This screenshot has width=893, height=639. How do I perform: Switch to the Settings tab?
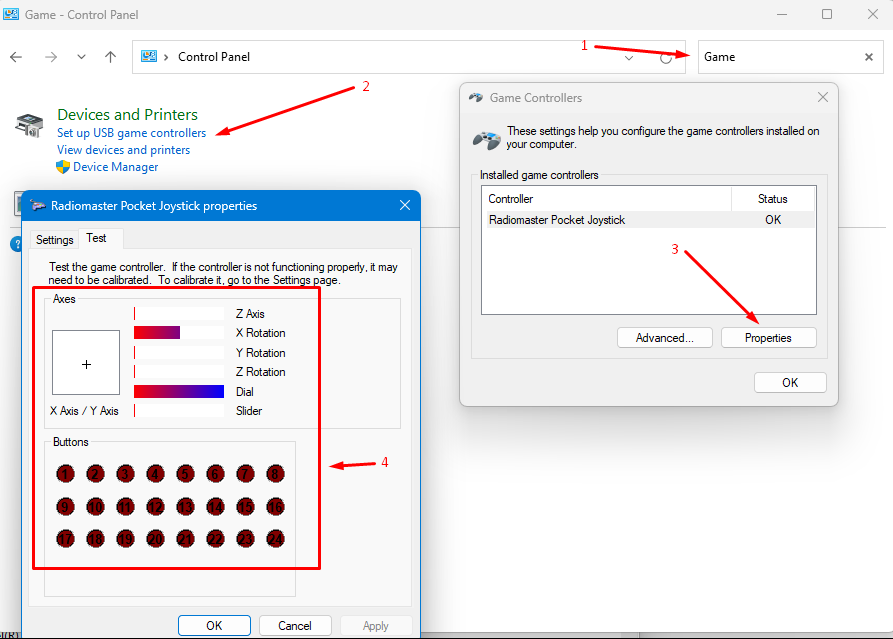click(x=55, y=240)
